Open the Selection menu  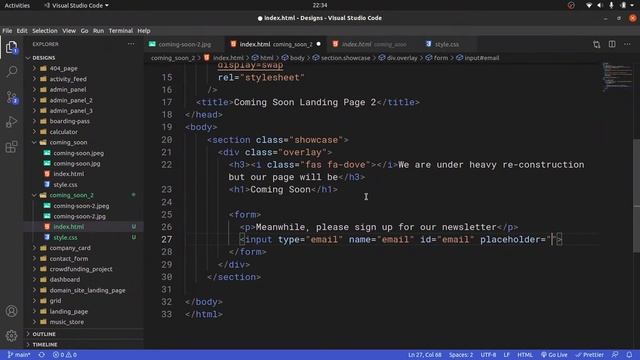(45, 31)
